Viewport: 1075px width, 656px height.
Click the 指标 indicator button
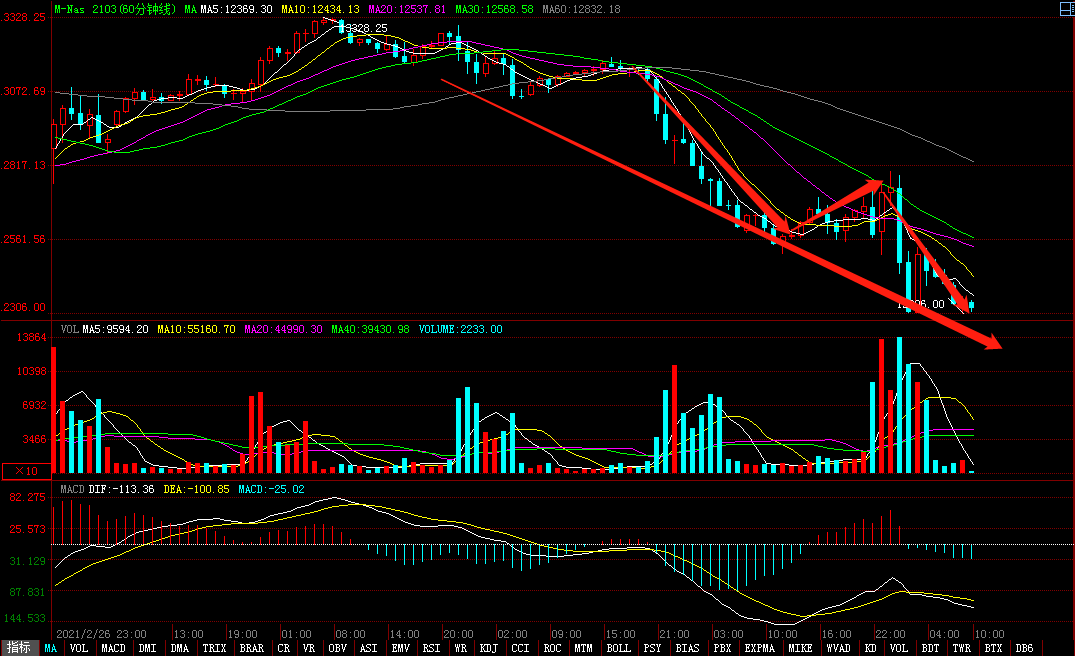20,649
